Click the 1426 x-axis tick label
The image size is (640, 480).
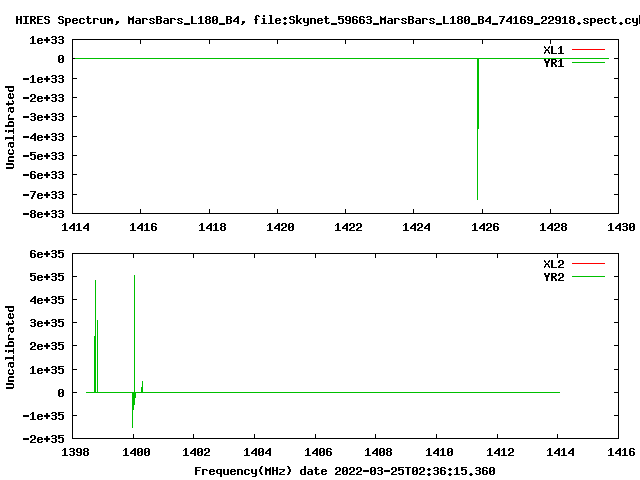point(485,227)
